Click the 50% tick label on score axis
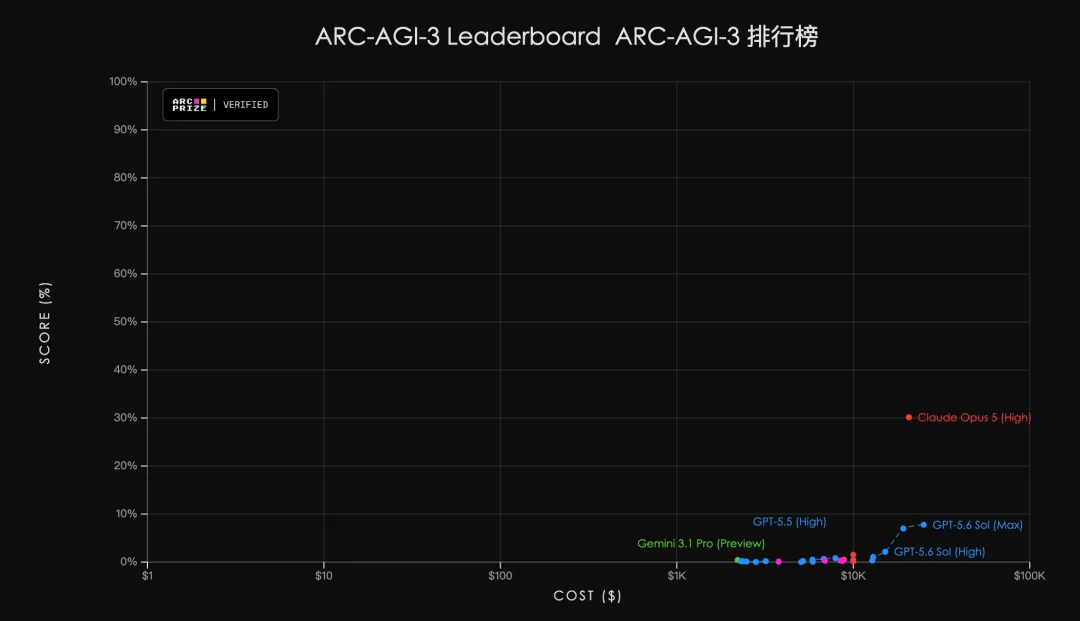 [x=125, y=322]
